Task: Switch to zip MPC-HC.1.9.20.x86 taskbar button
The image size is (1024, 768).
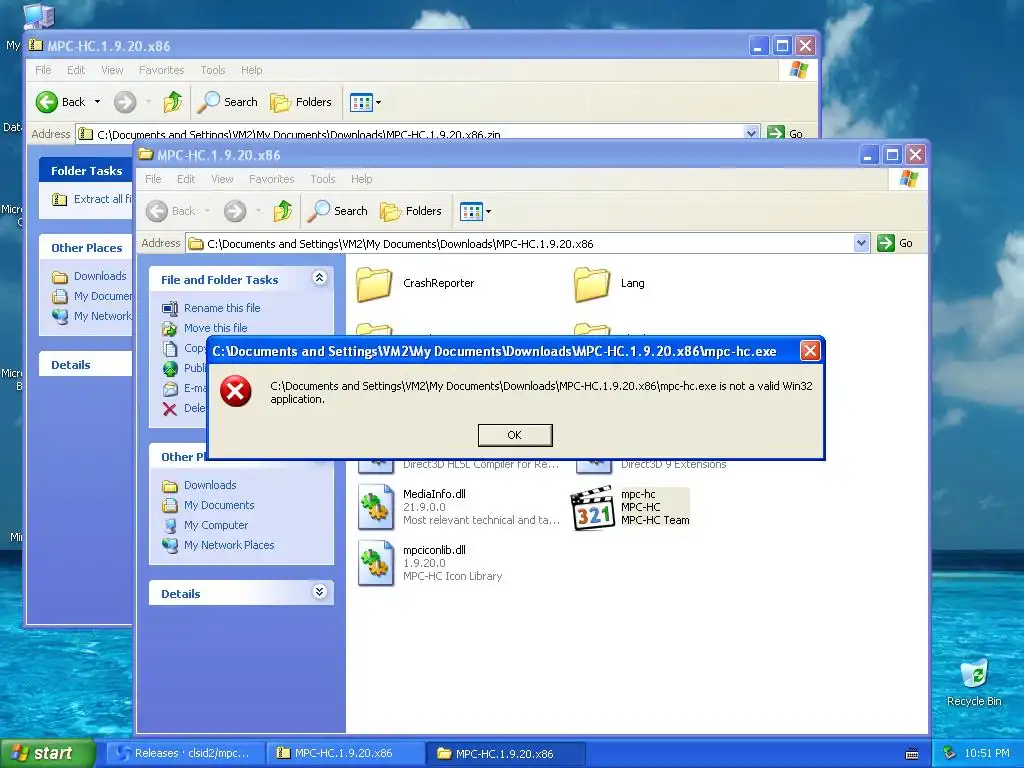Action: click(345, 753)
